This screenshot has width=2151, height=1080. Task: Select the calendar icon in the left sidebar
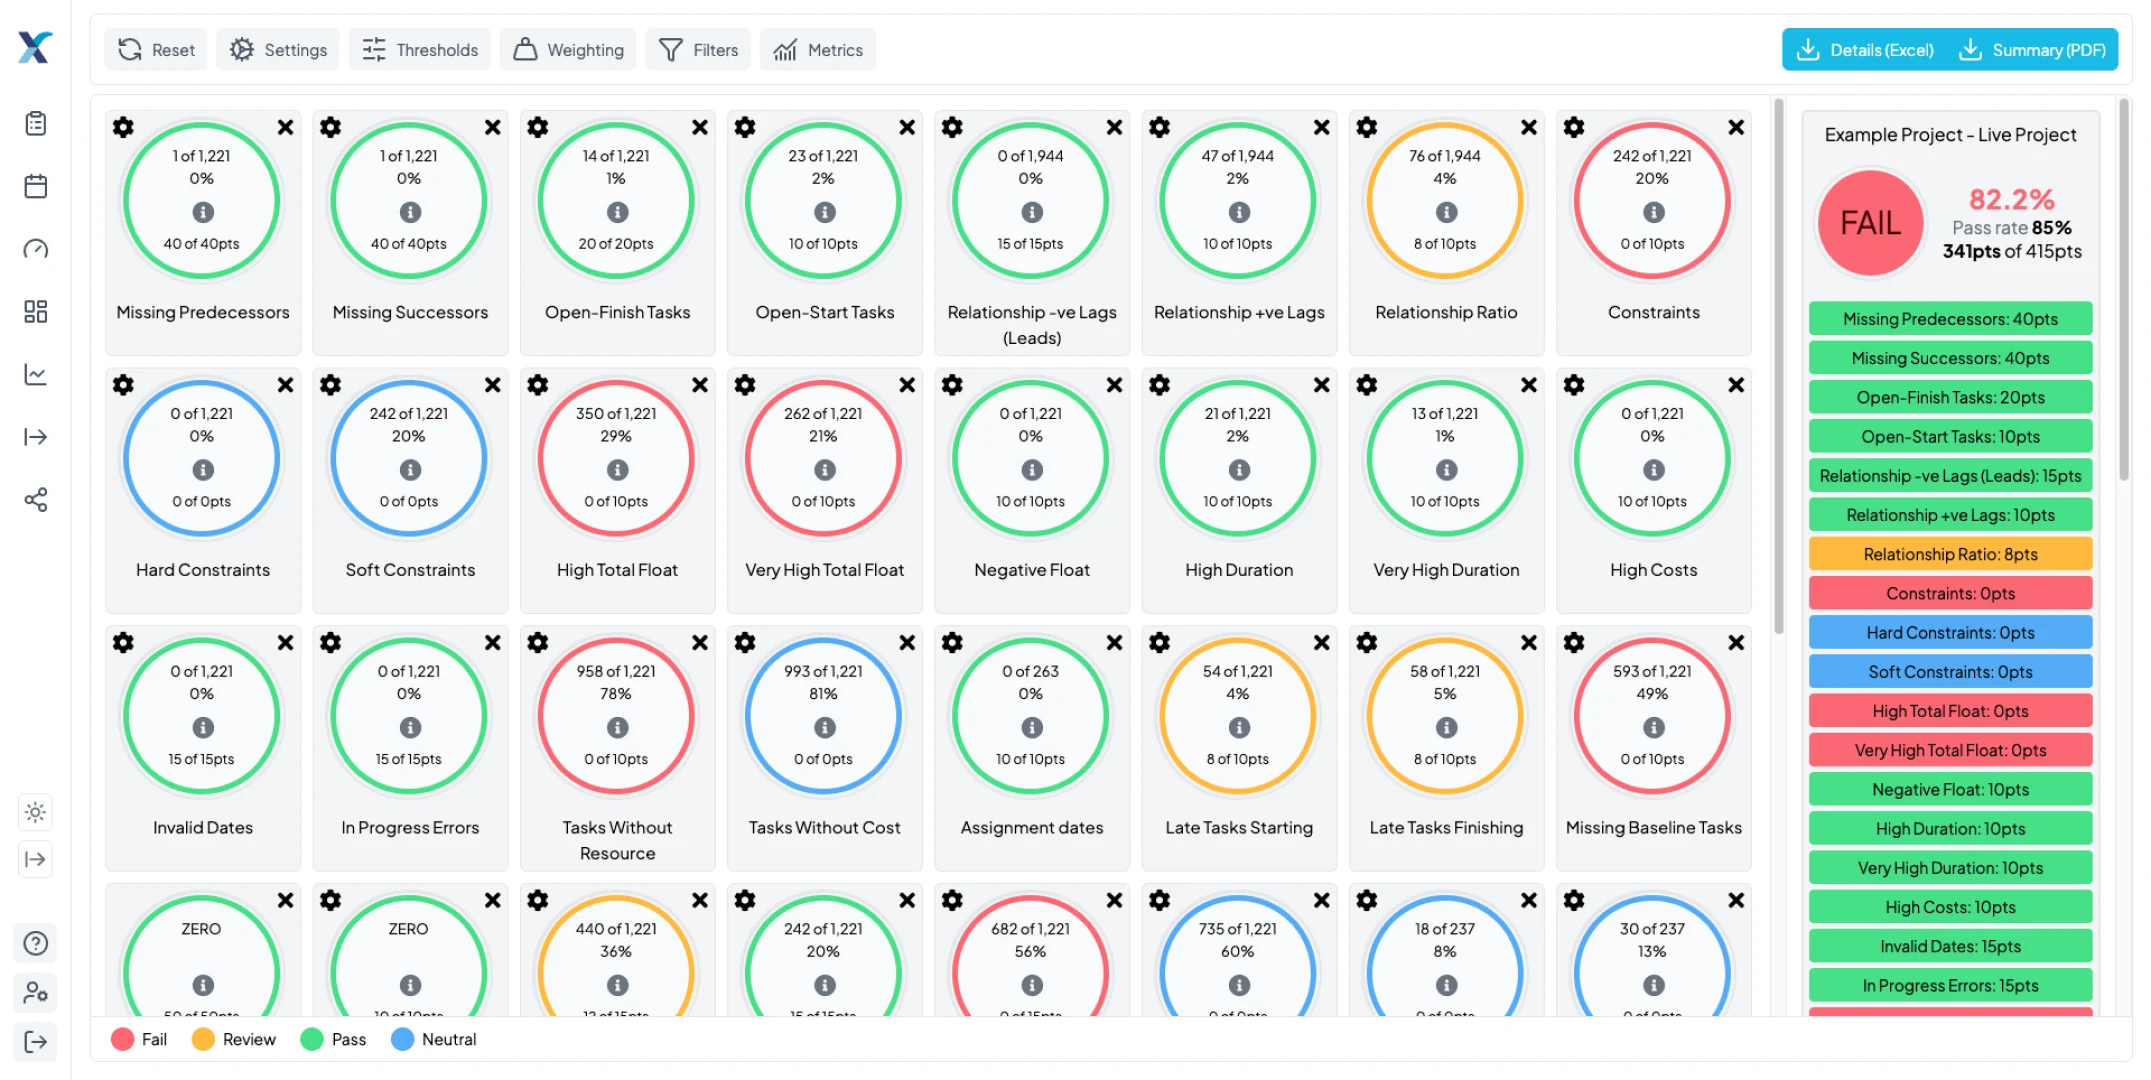click(36, 186)
